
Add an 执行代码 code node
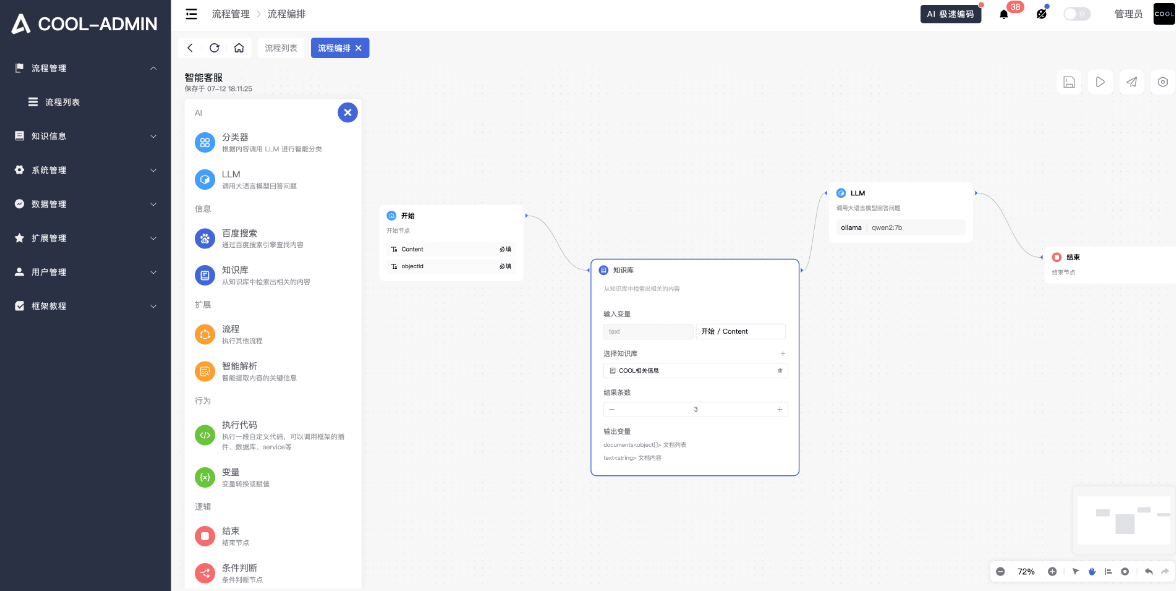click(x=273, y=435)
